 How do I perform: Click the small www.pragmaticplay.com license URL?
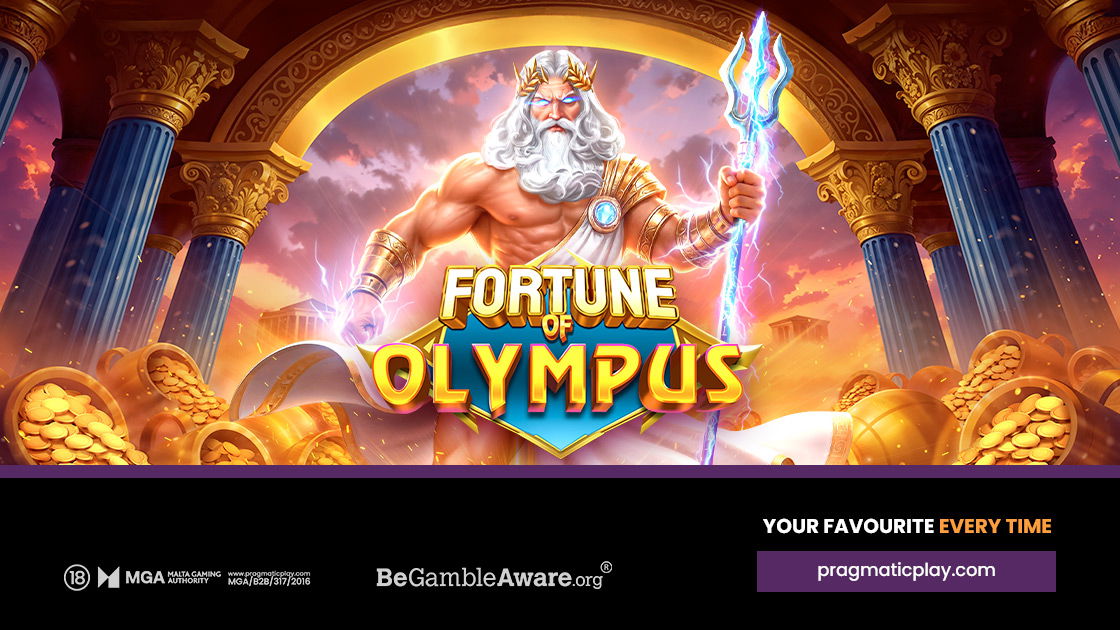(269, 573)
